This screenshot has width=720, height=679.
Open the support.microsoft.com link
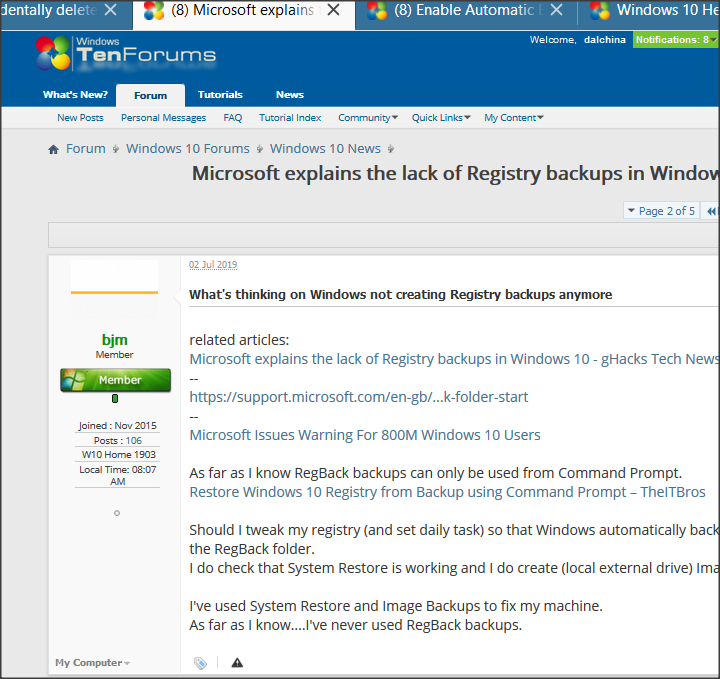(x=359, y=397)
